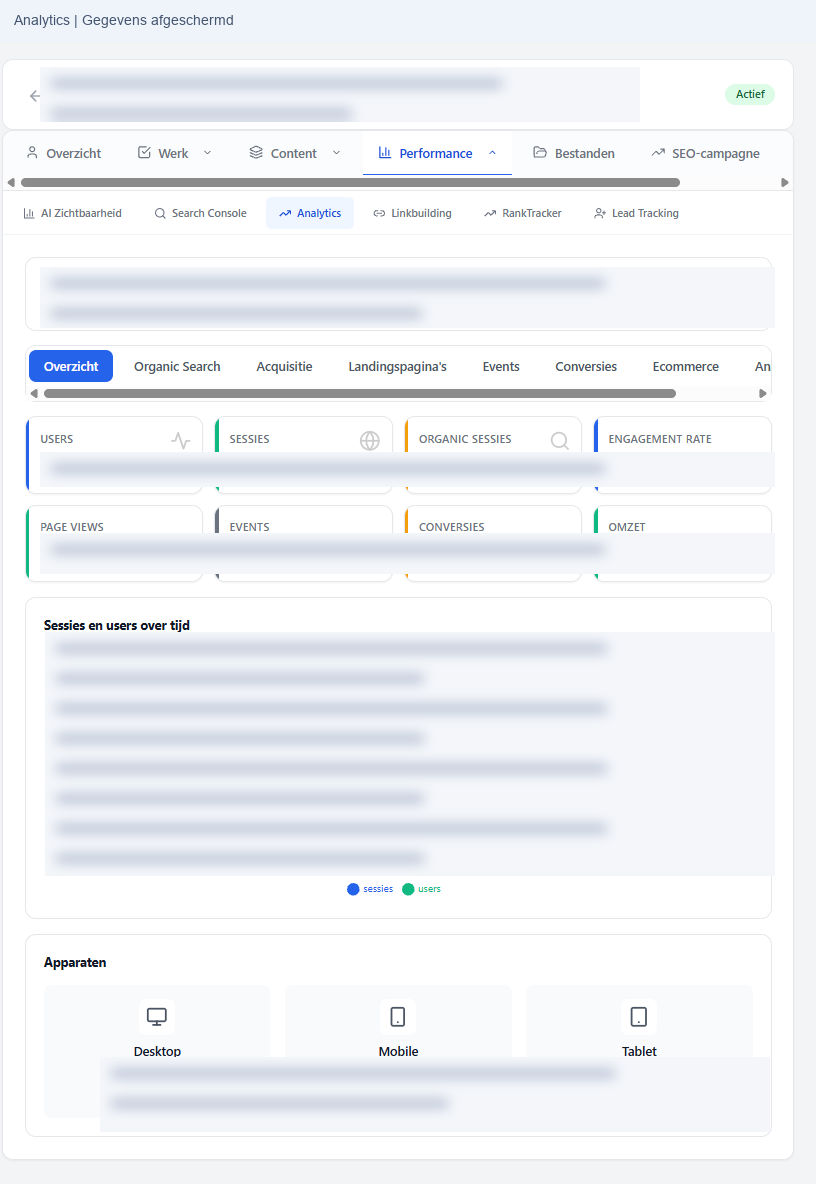The image size is (816, 1184).
Task: Click the Conversies metric card label
Action: click(451, 527)
